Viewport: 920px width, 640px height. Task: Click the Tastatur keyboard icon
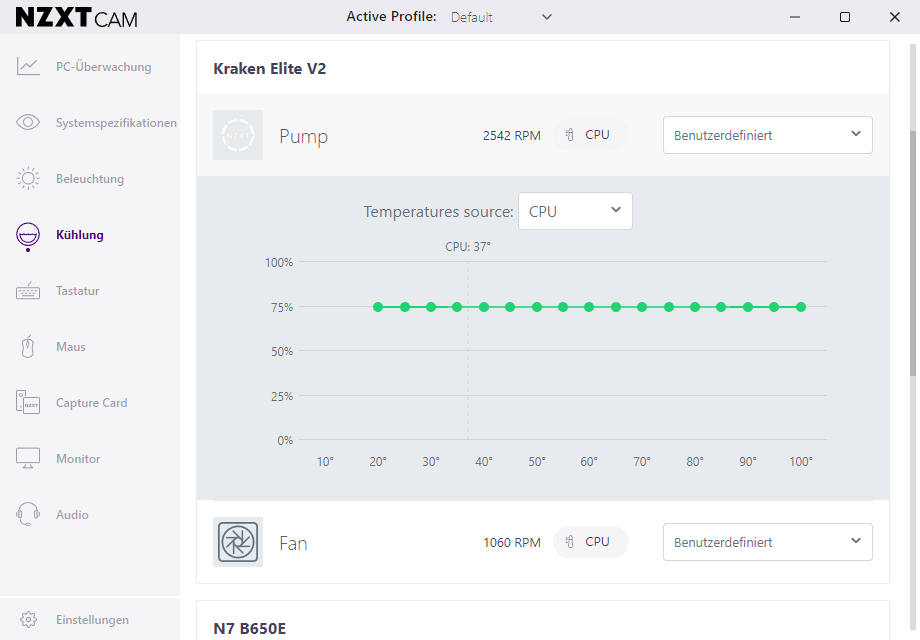coord(28,291)
